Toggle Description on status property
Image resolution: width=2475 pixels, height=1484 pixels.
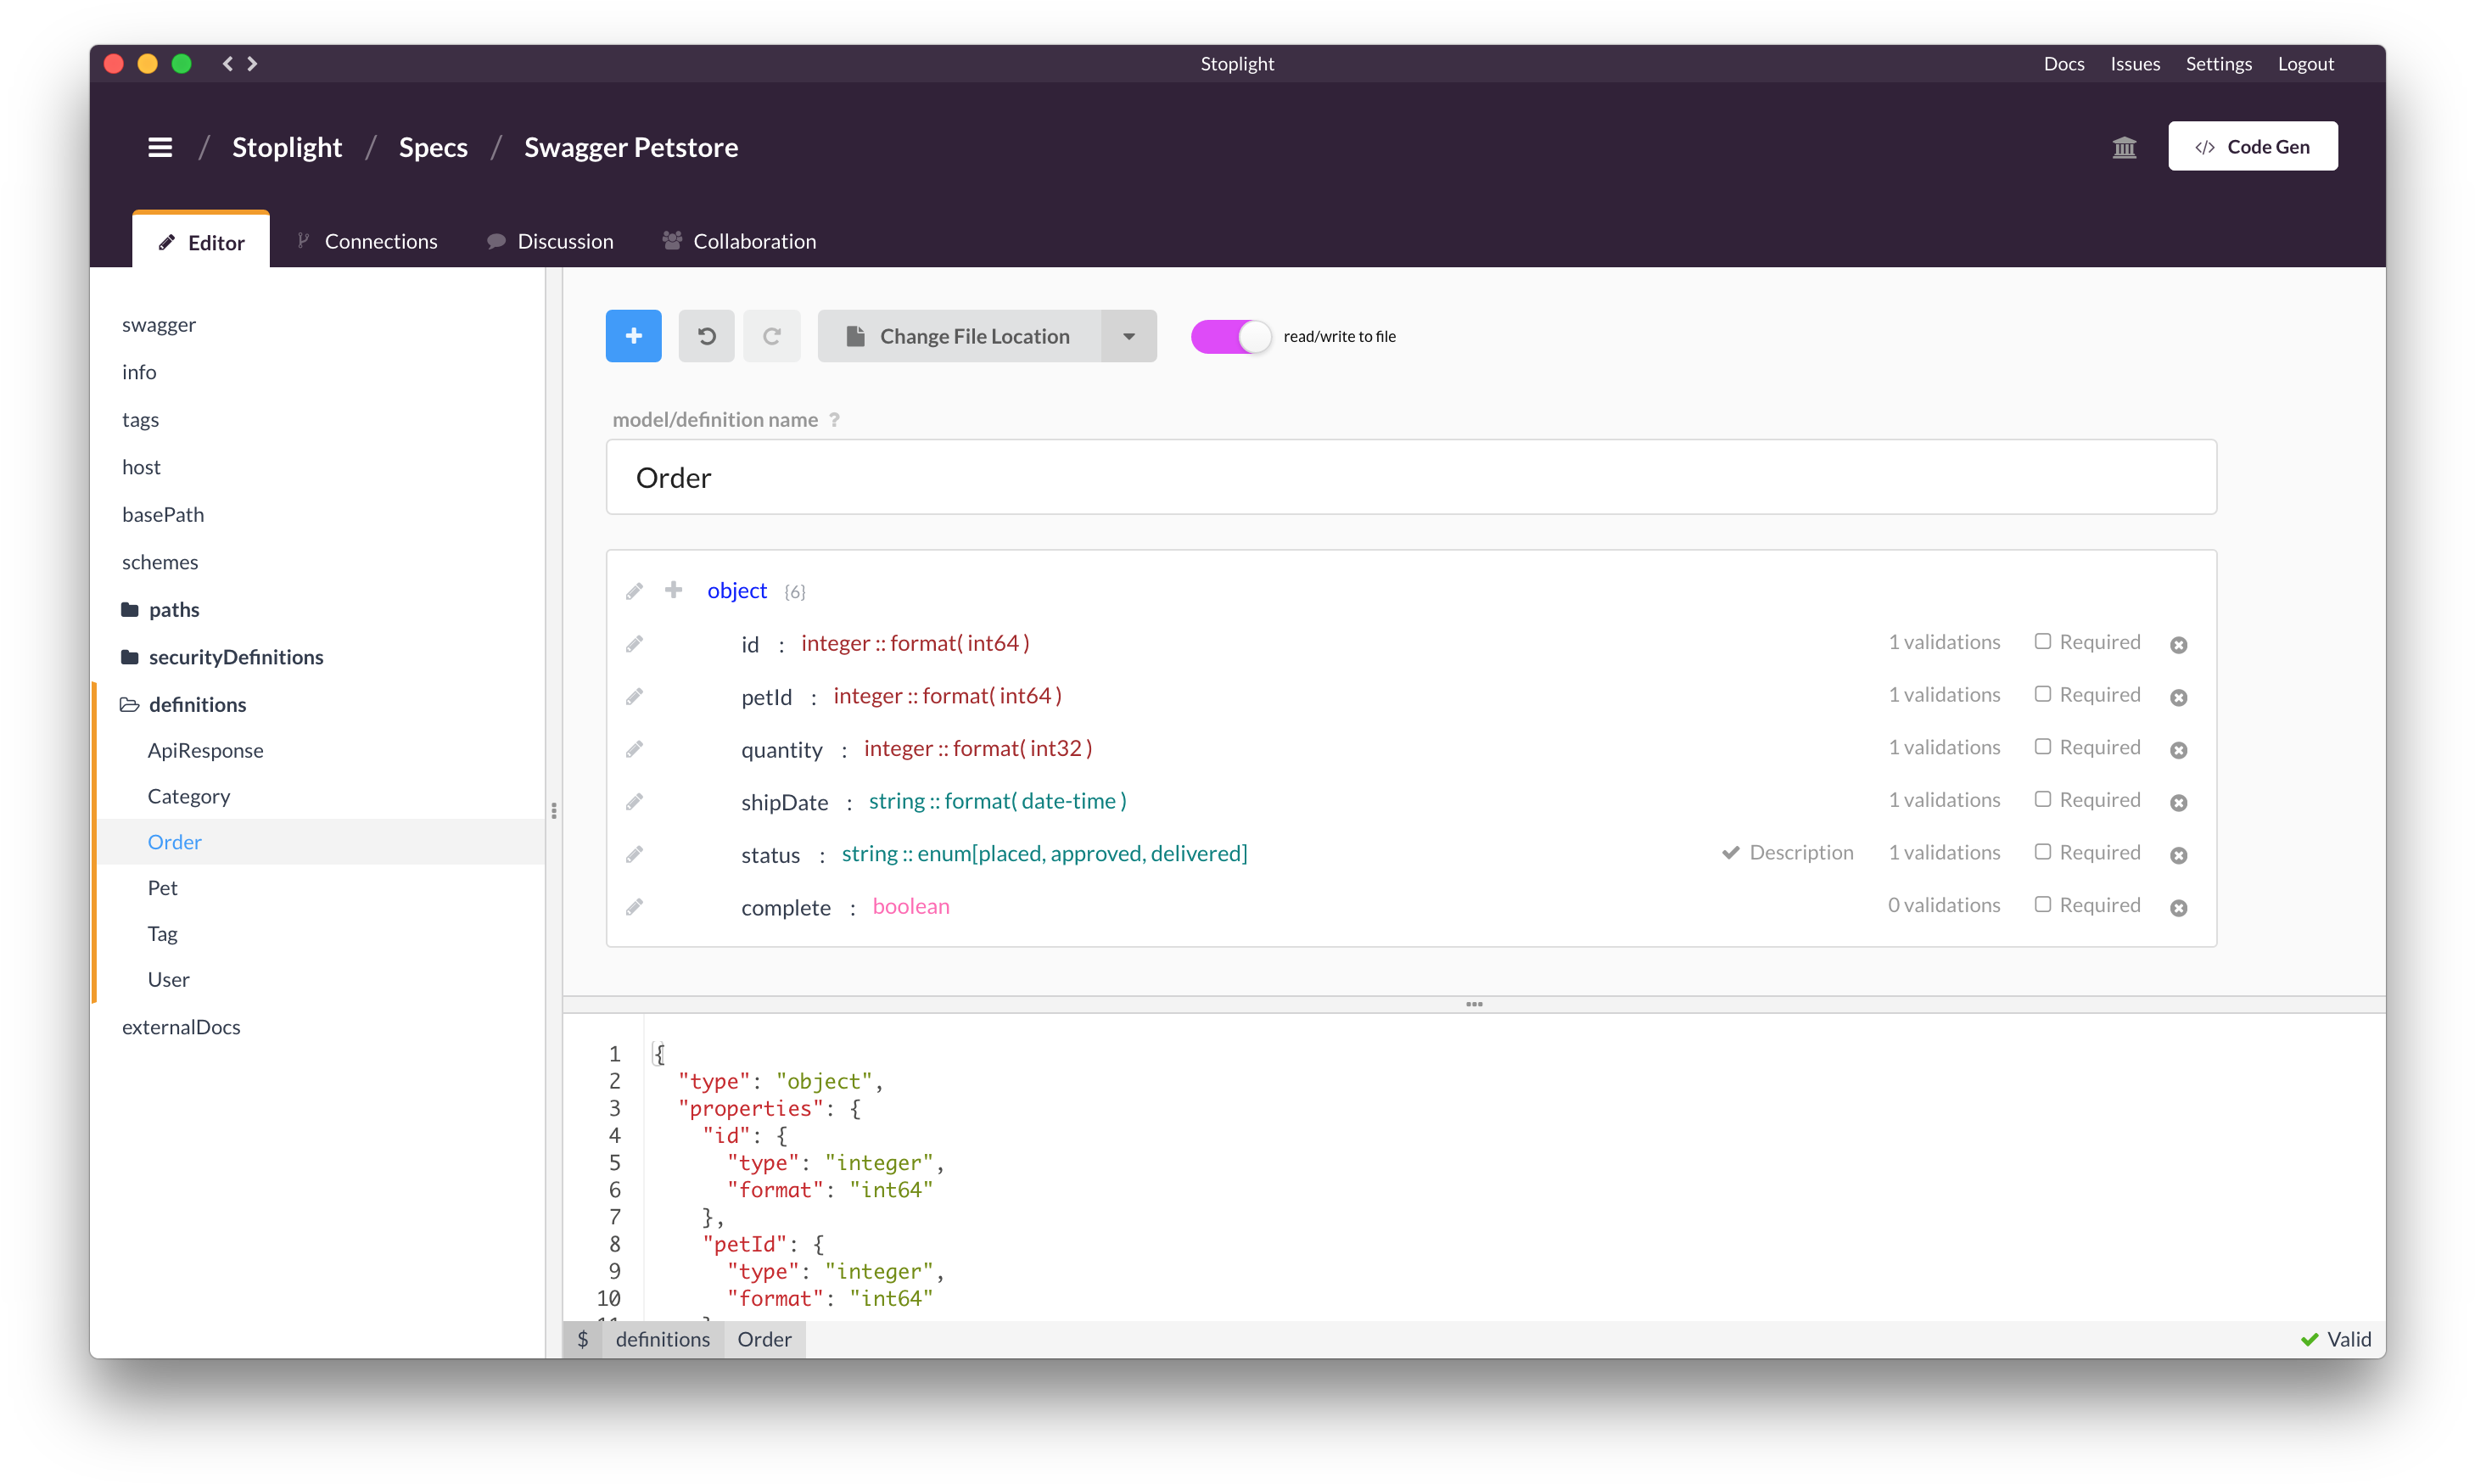(x=1787, y=852)
